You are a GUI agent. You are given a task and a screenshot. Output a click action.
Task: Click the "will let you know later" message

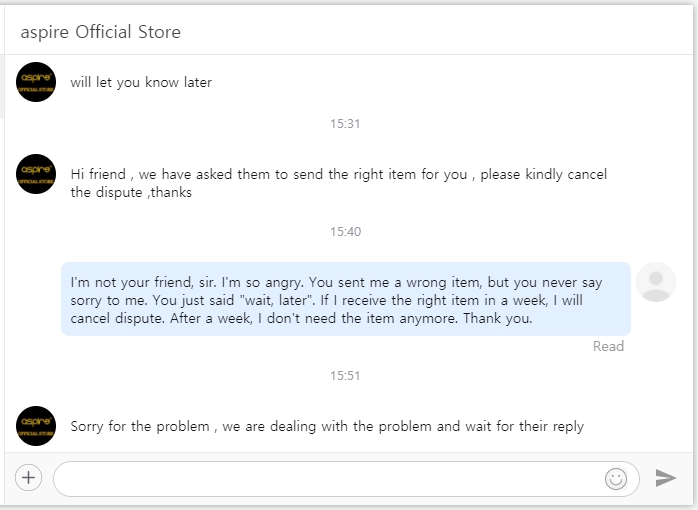pyautogui.click(x=141, y=82)
